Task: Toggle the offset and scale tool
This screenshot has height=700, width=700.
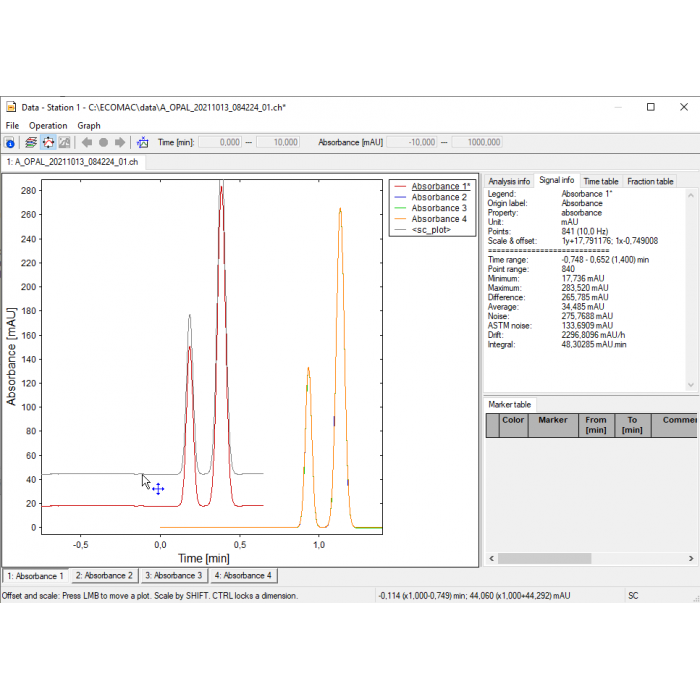Action: [x=48, y=143]
